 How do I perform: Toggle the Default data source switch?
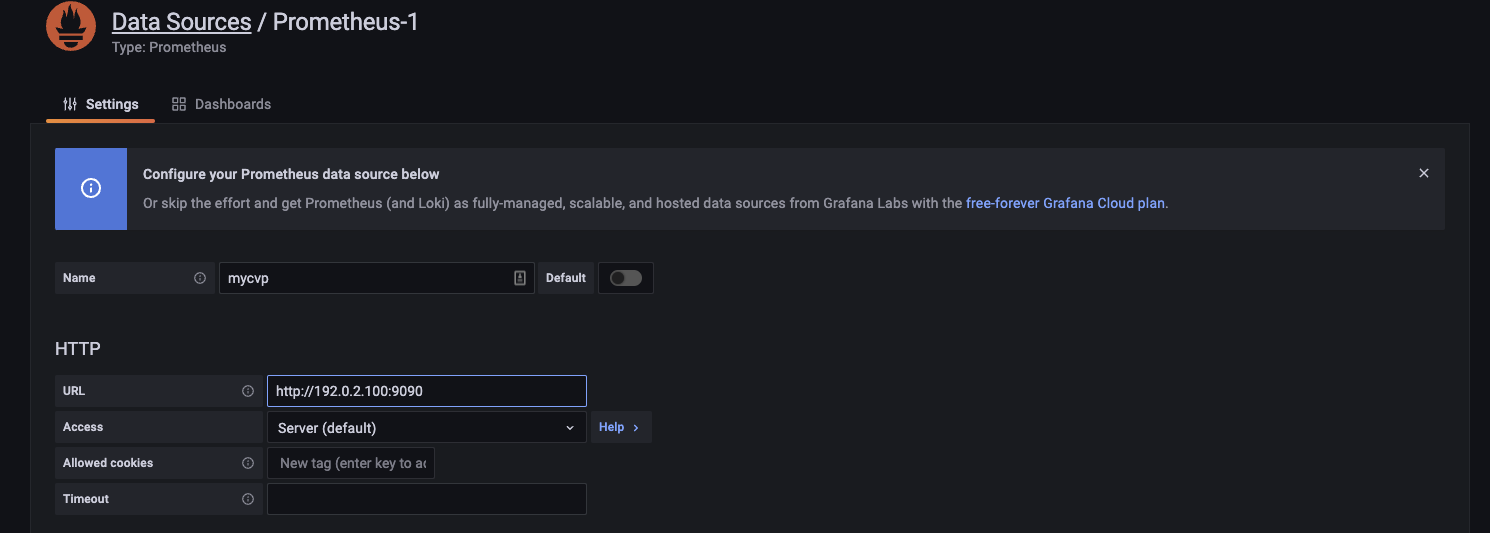(626, 278)
